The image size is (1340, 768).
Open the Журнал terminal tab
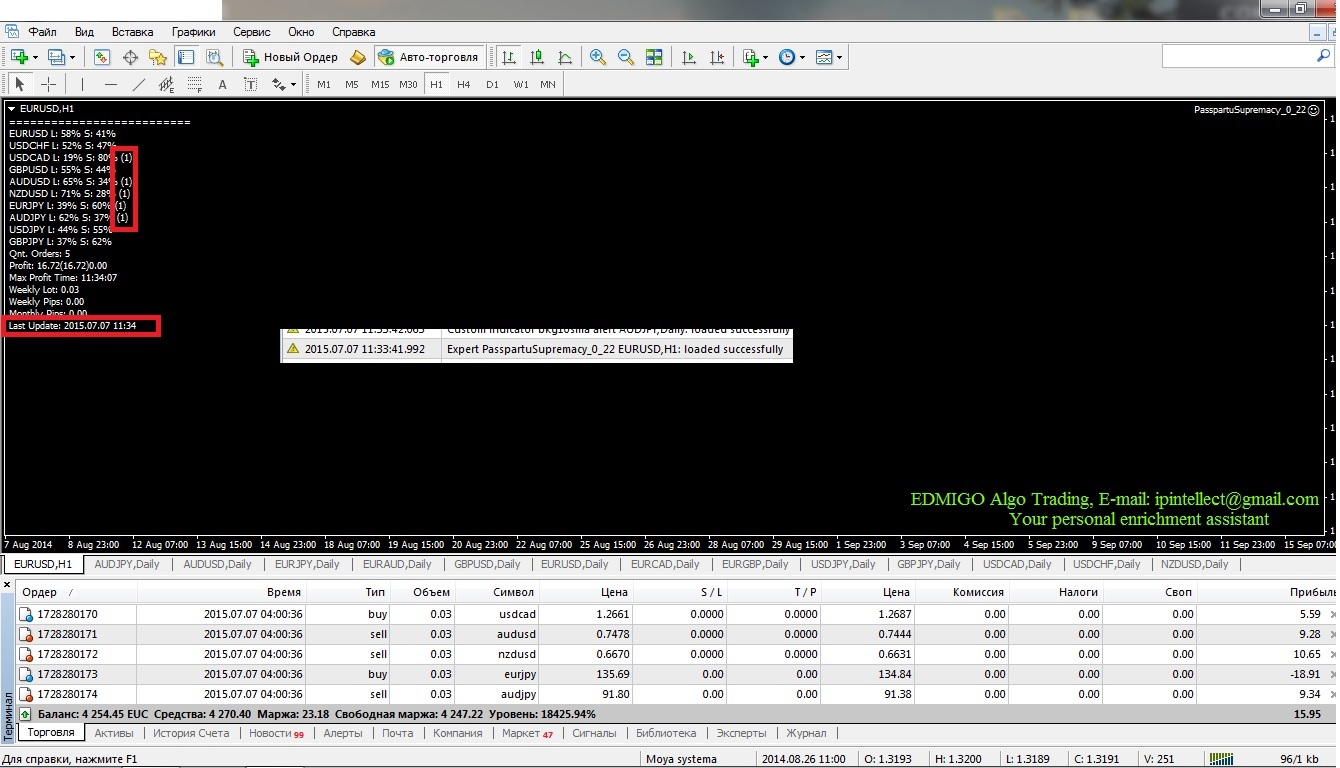806,733
